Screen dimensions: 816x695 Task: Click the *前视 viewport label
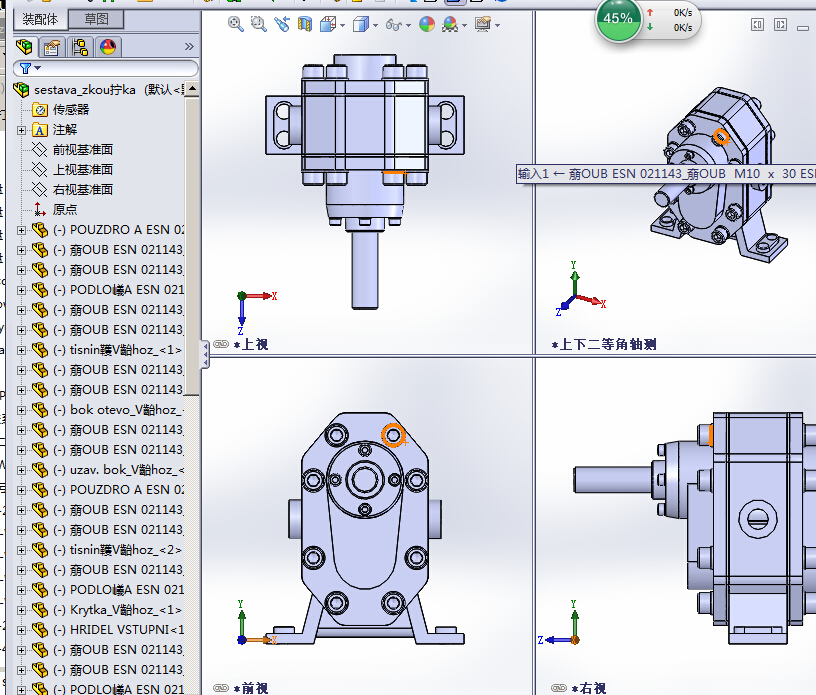[251, 688]
